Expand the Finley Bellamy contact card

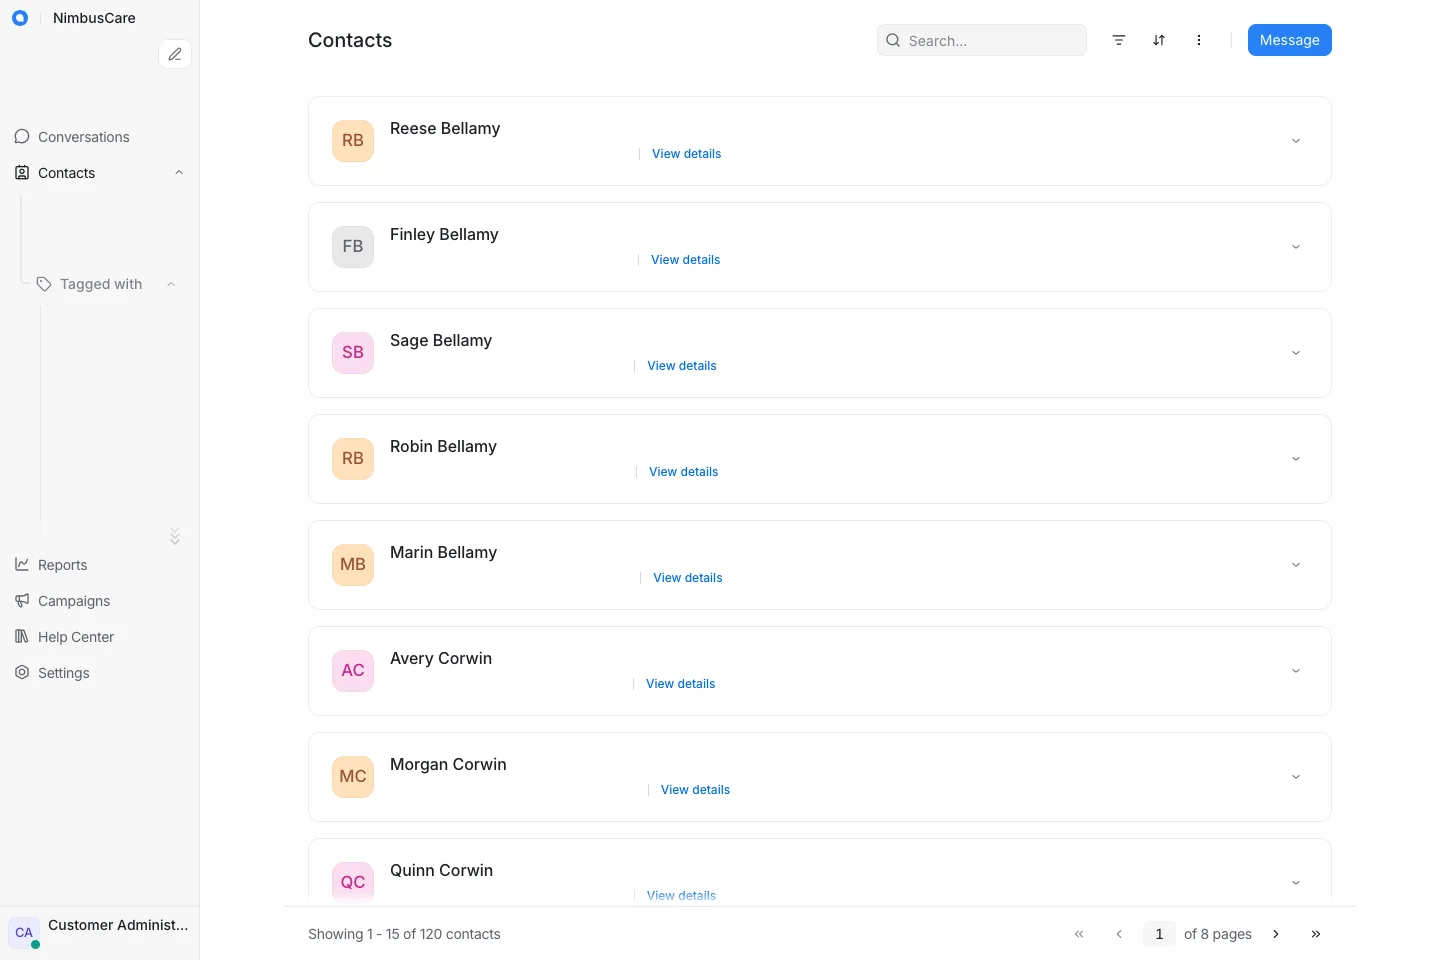(1296, 247)
